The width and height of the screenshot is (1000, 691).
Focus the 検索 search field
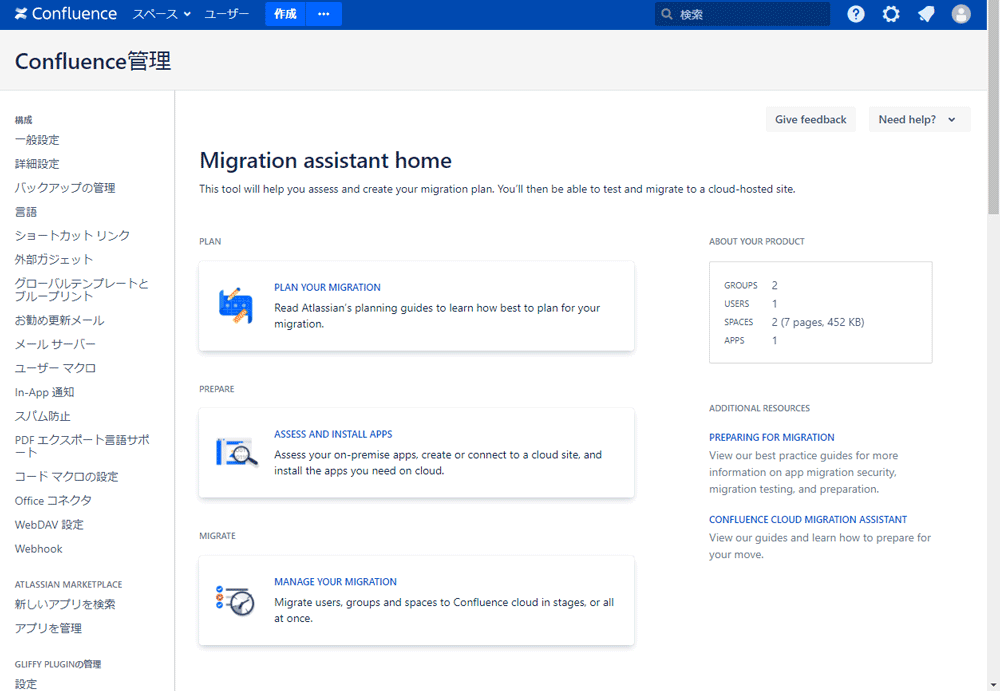[x=742, y=14]
